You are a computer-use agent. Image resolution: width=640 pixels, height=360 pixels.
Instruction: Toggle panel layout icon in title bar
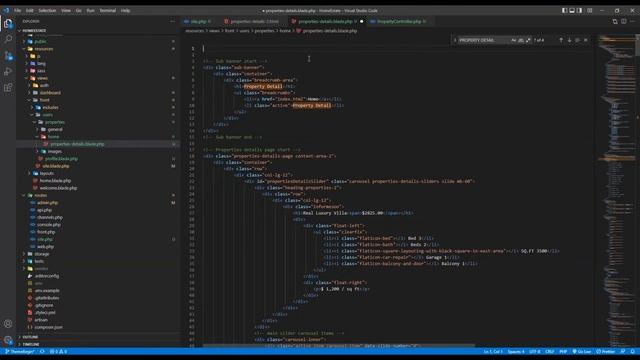click(572, 11)
